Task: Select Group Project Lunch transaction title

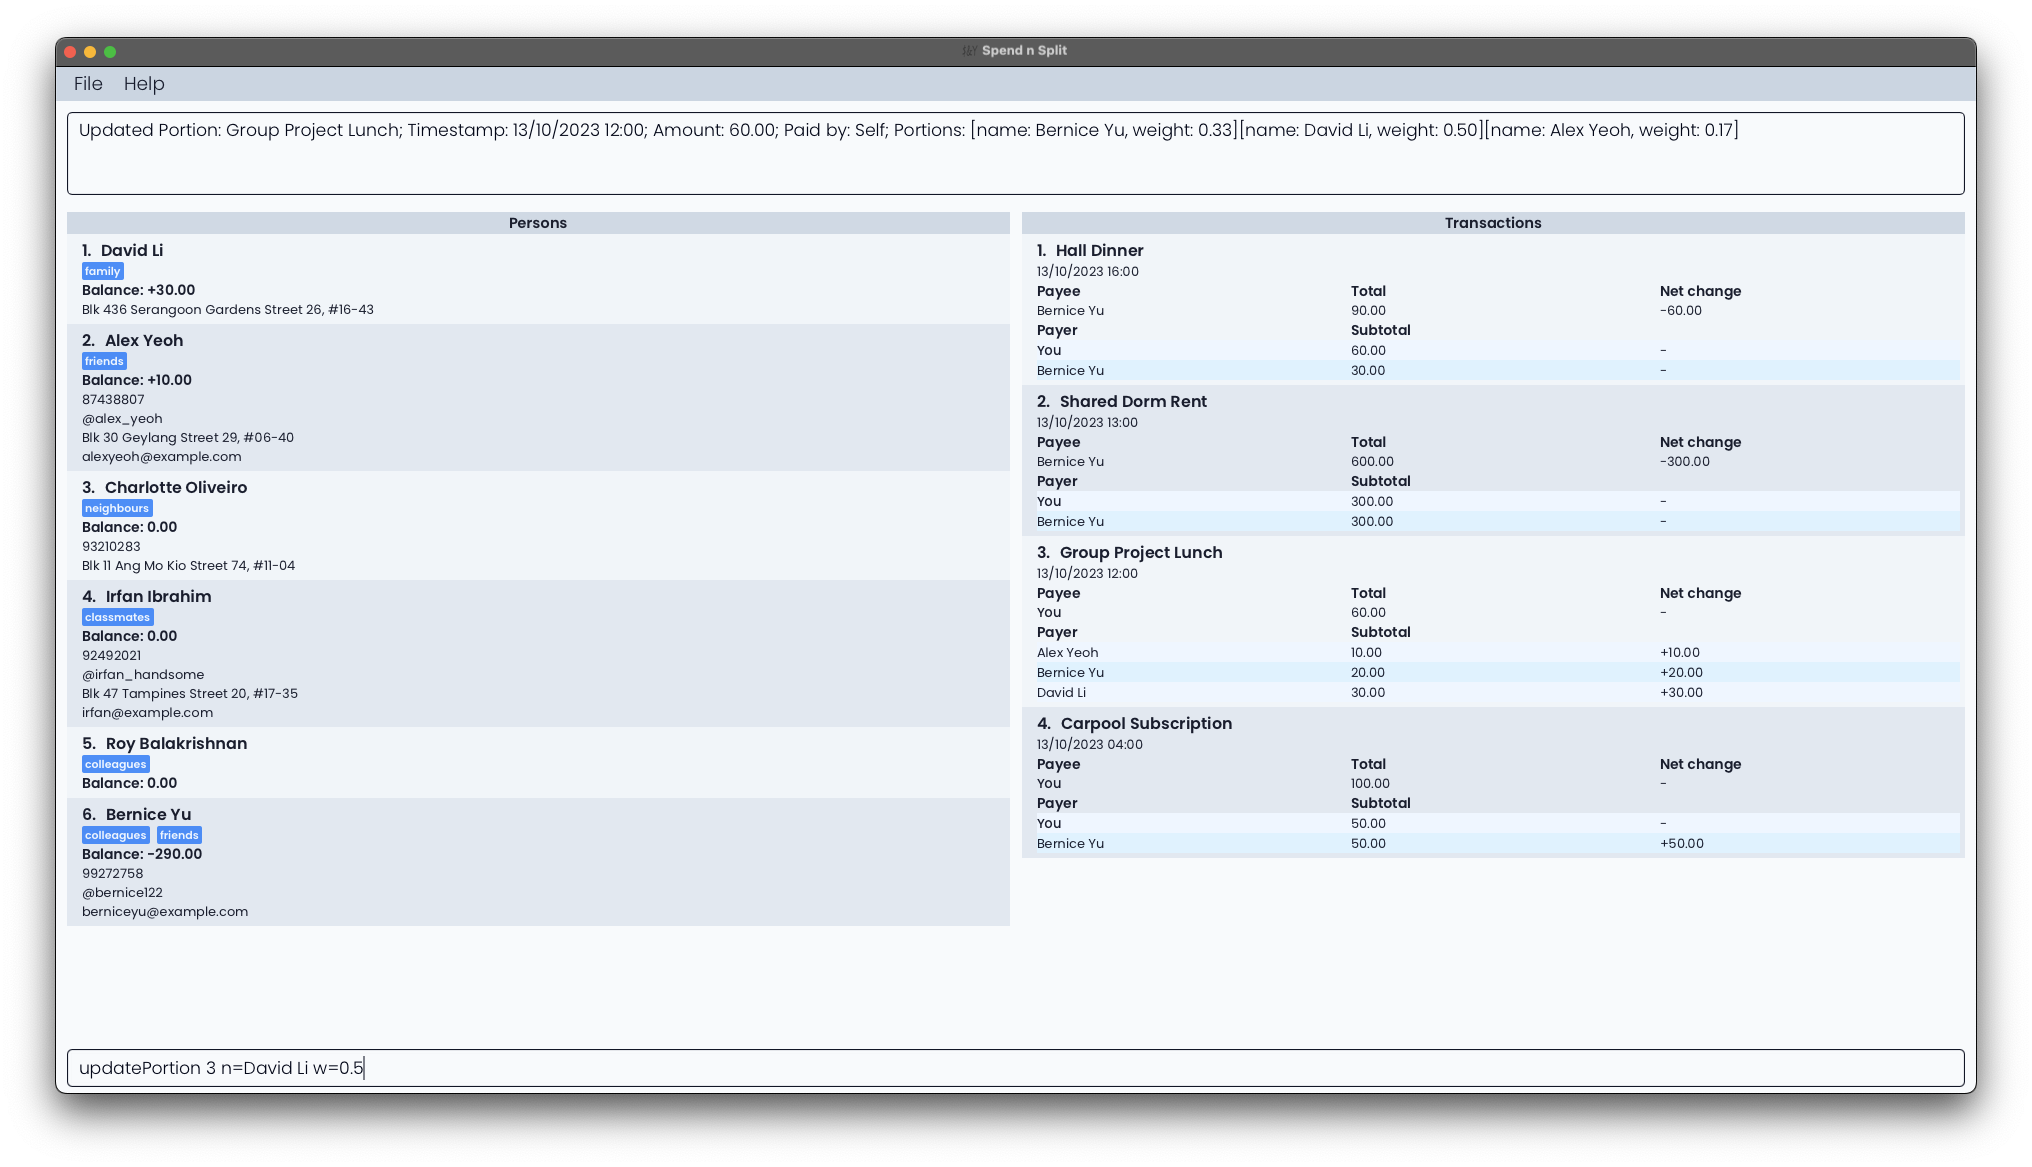Action: pyautogui.click(x=1141, y=553)
